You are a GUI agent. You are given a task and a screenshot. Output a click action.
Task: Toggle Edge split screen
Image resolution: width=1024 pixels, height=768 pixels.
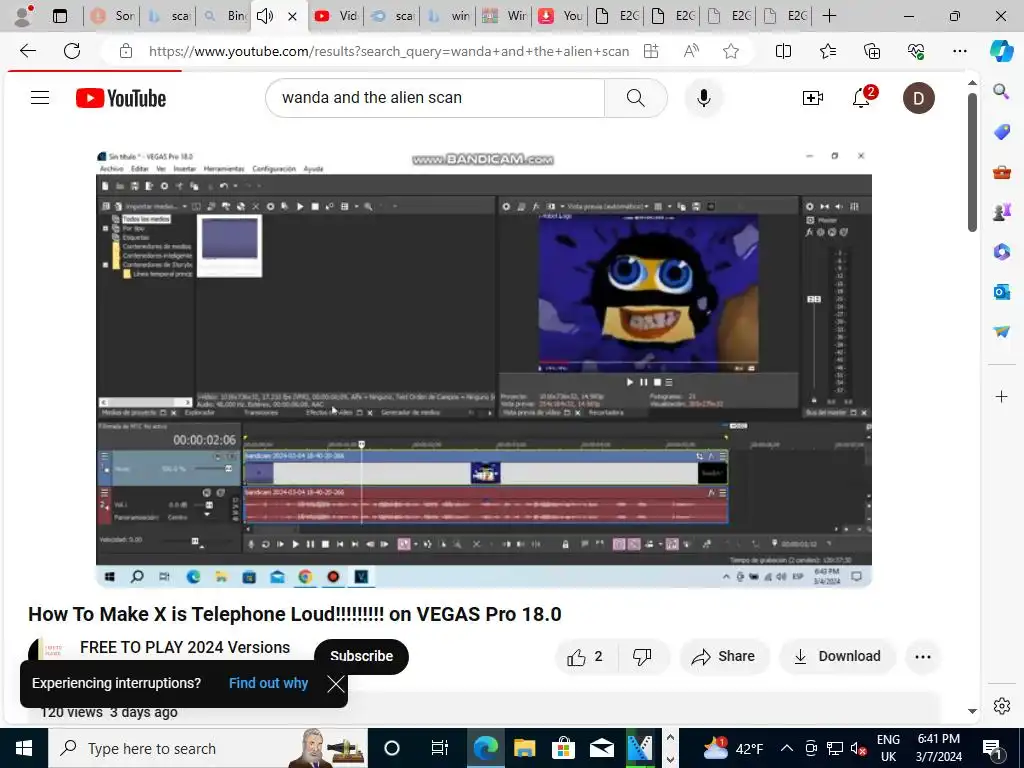783,51
